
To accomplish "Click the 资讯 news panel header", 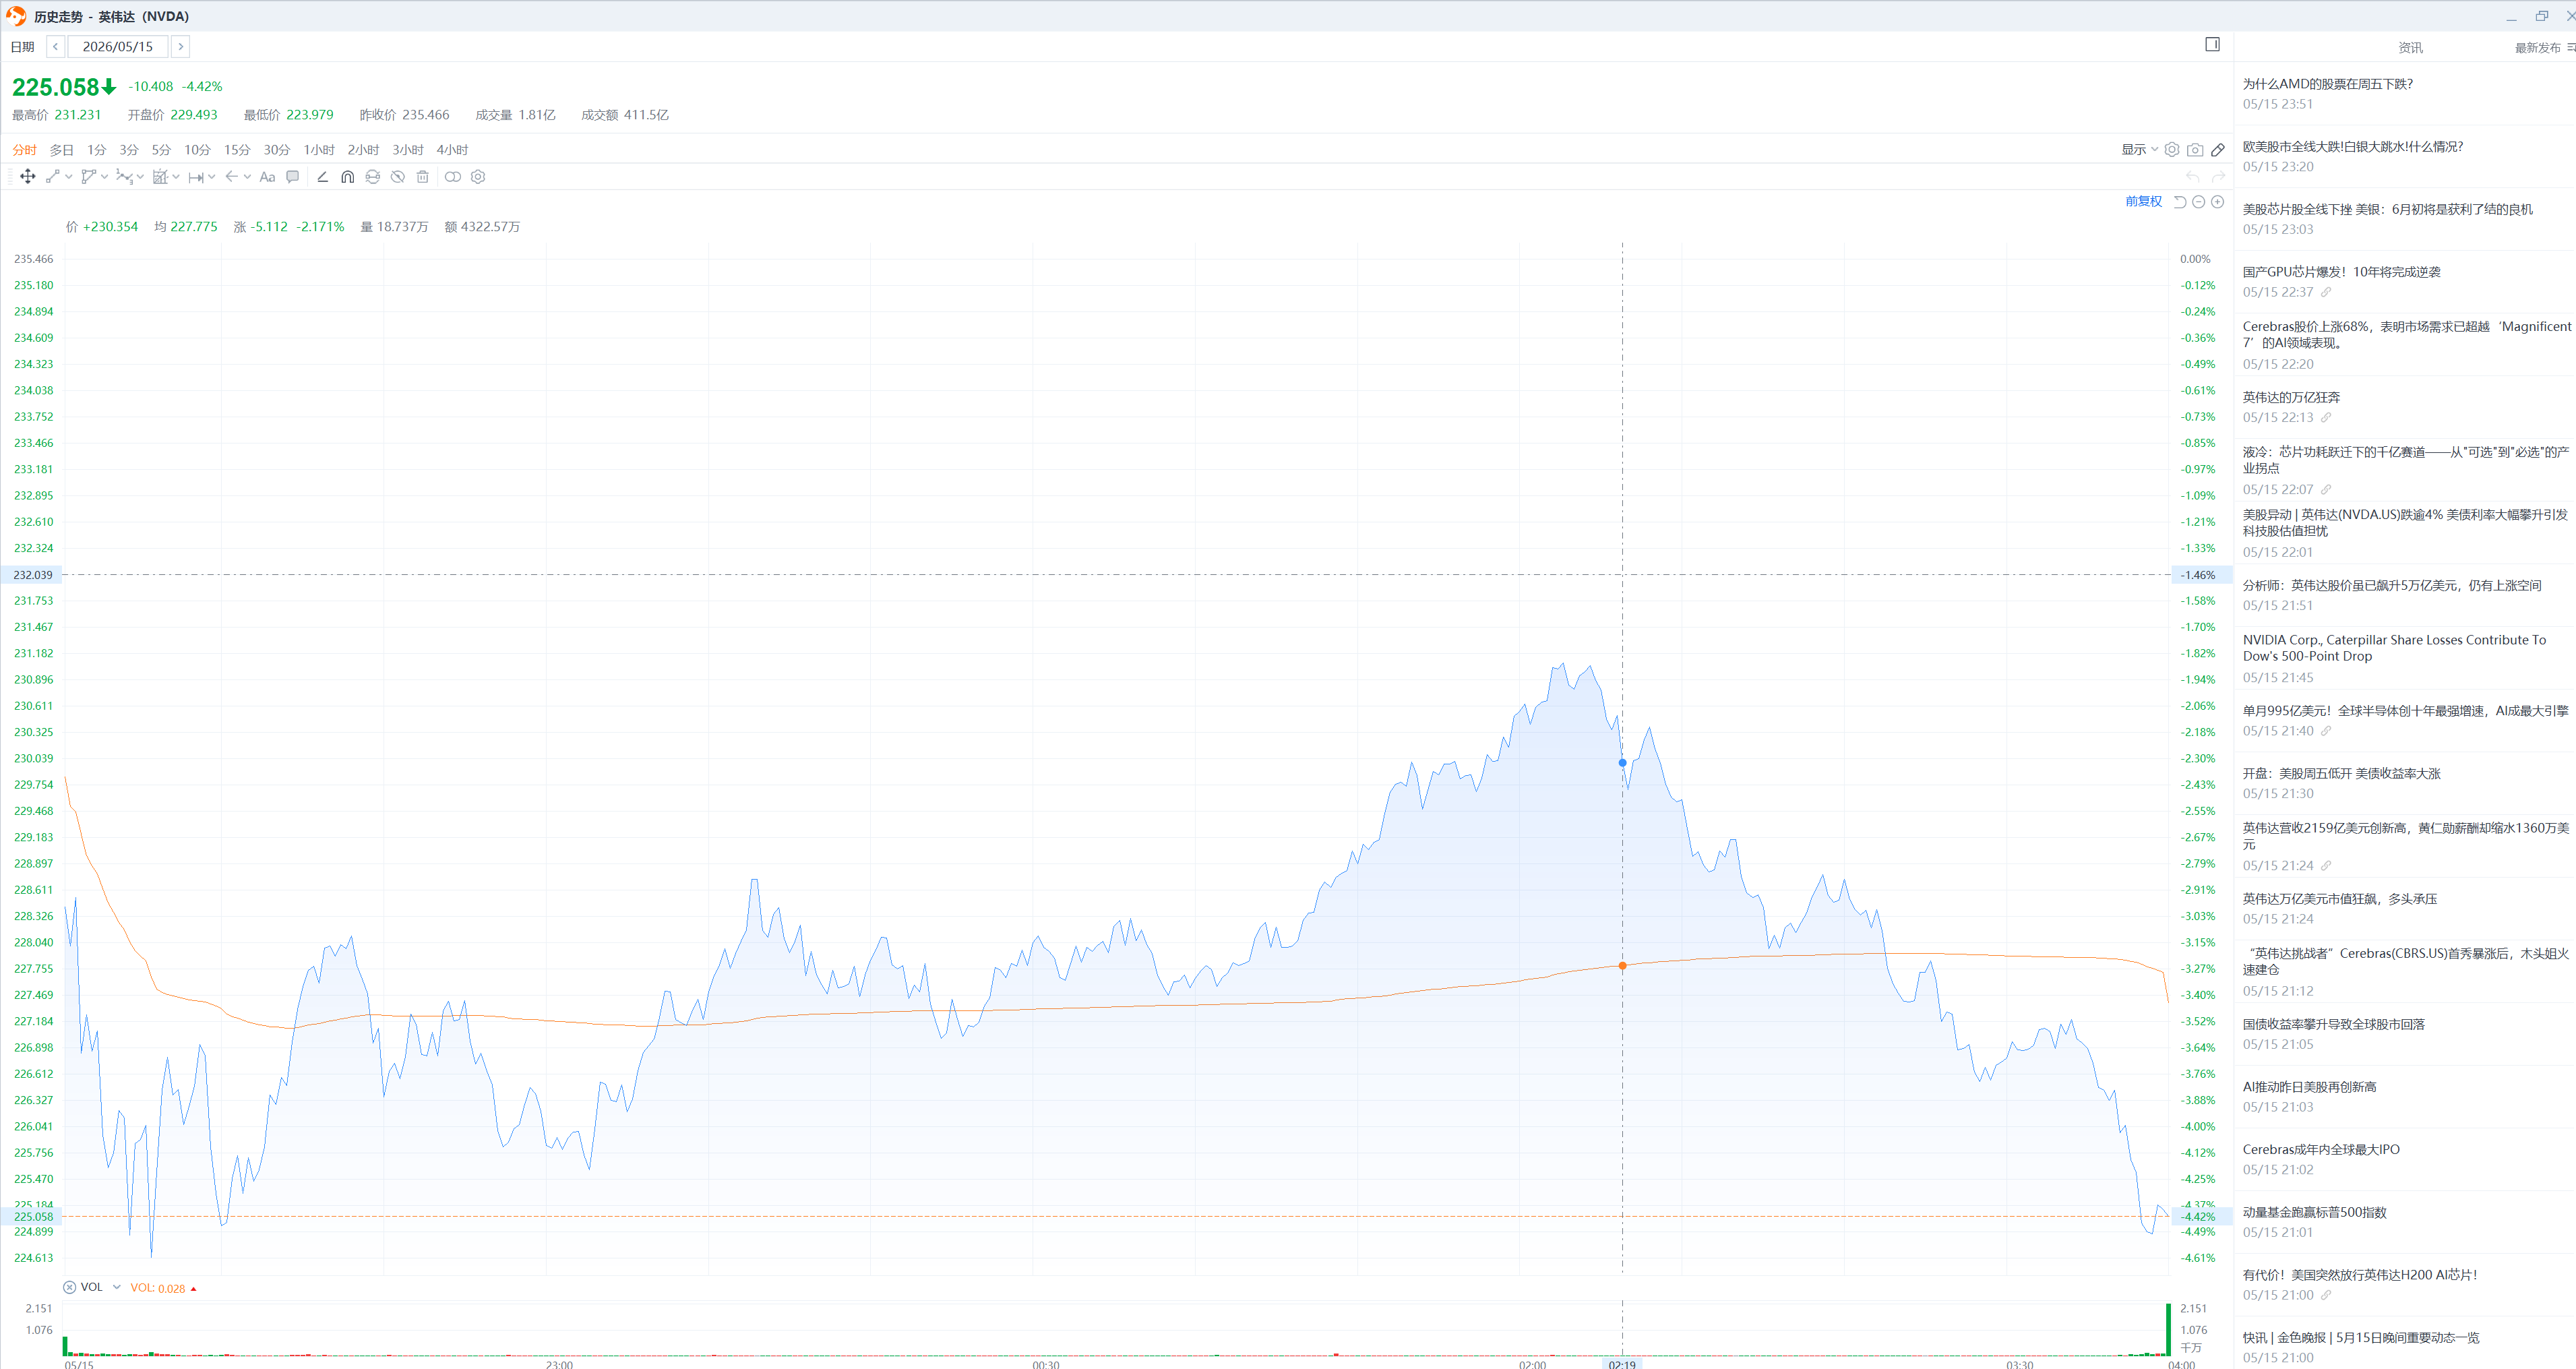I will [x=2410, y=47].
